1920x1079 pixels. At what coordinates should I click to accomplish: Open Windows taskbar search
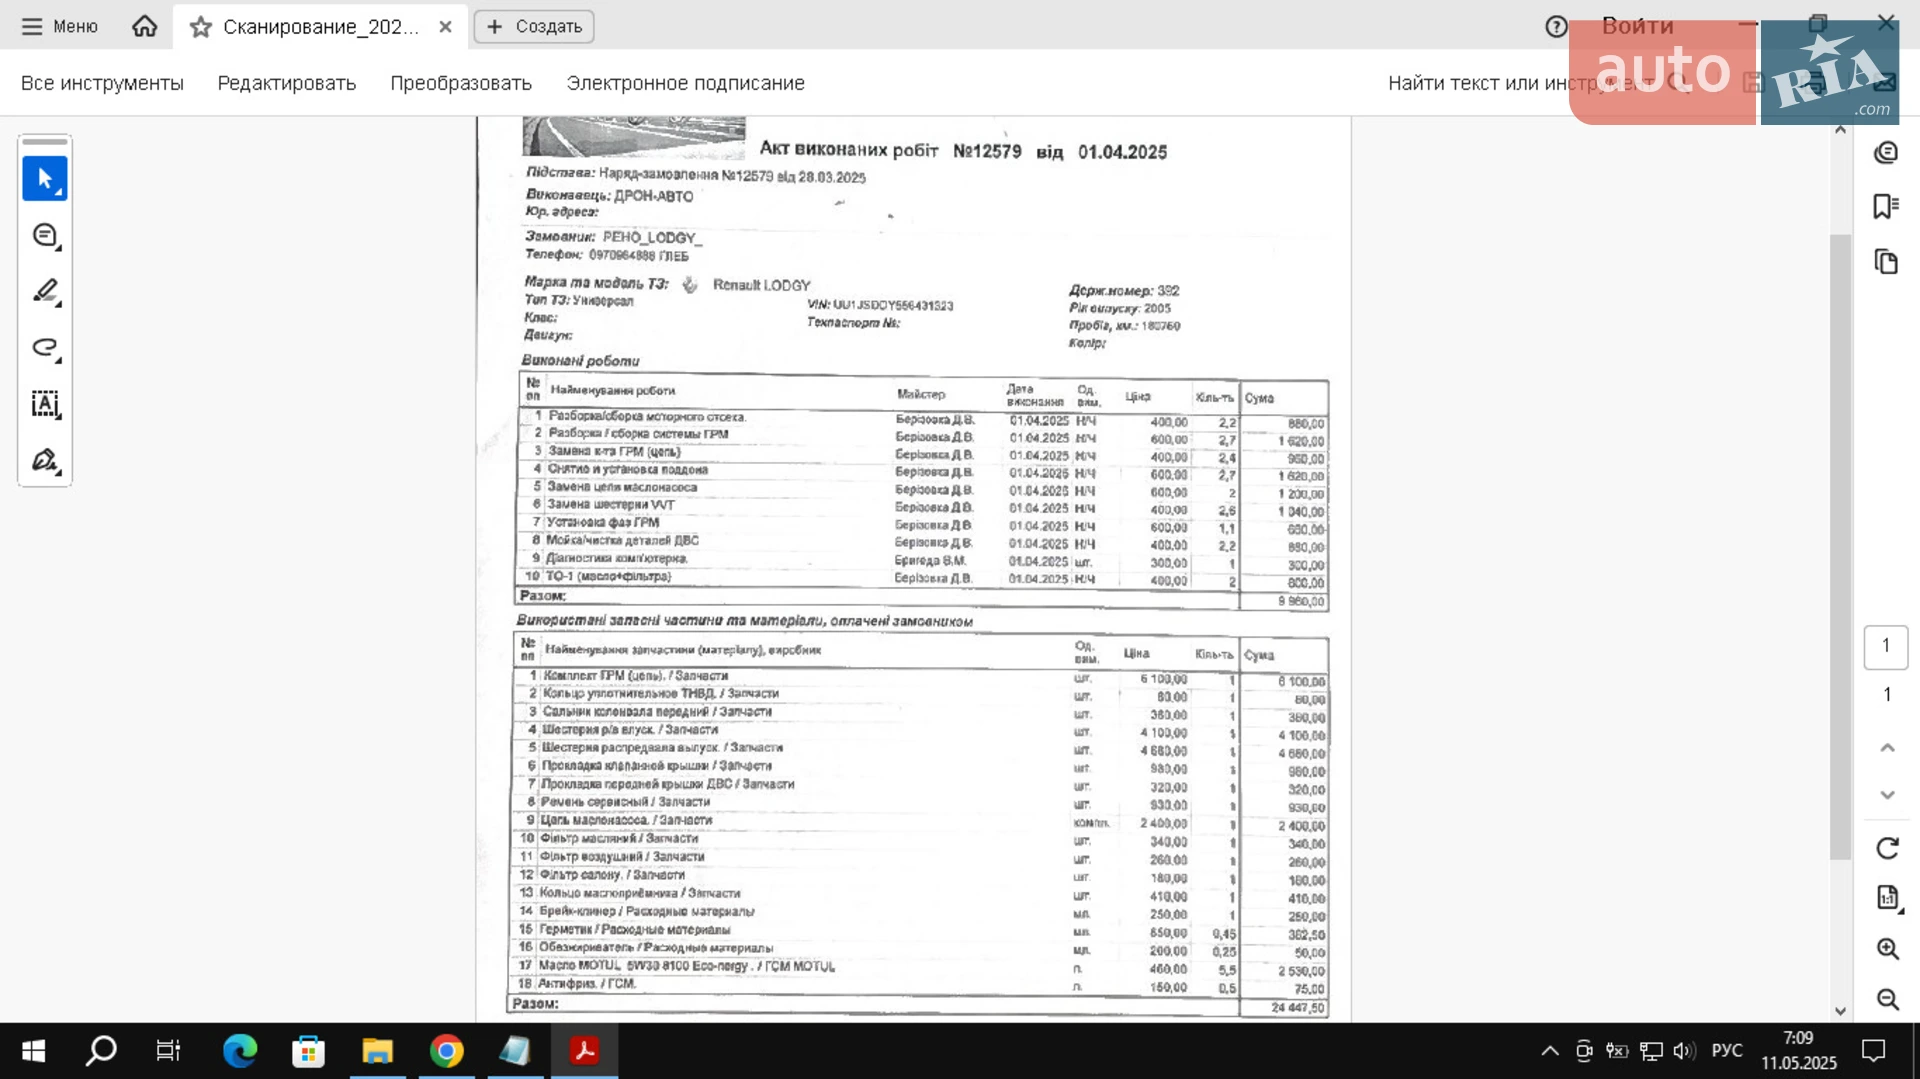[101, 1051]
